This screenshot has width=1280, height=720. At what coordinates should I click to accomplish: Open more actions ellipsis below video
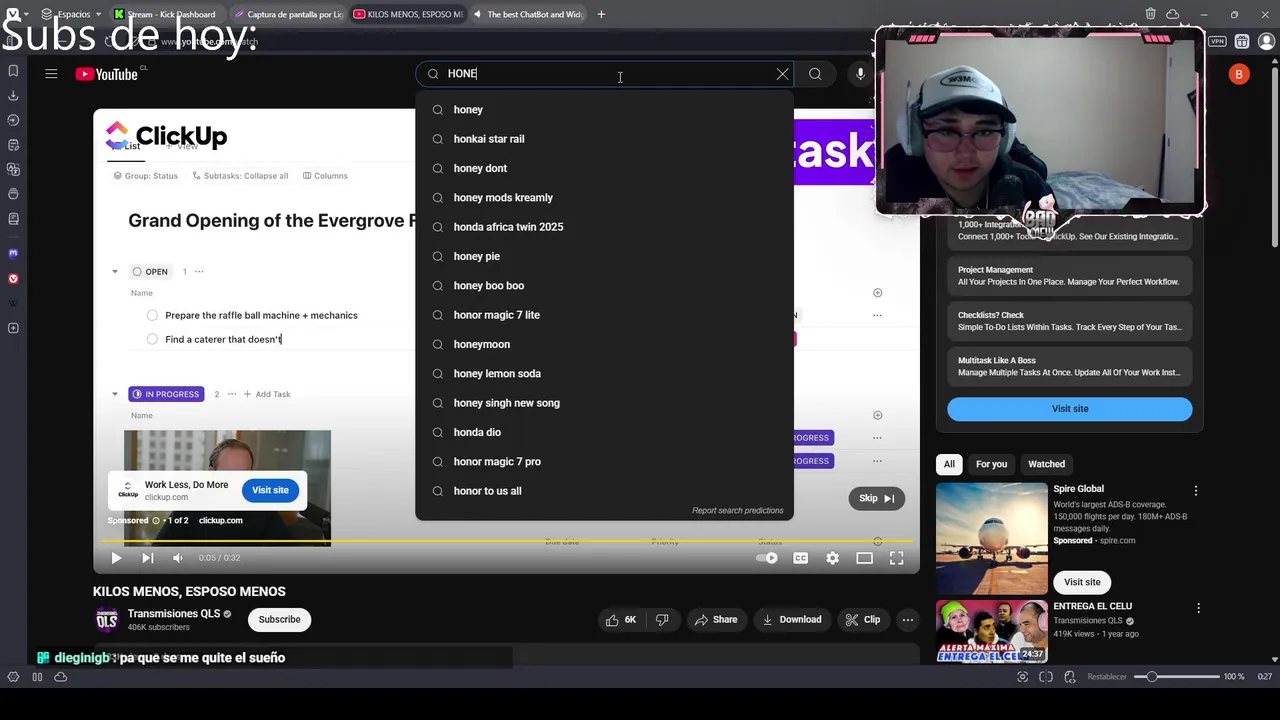(x=907, y=620)
